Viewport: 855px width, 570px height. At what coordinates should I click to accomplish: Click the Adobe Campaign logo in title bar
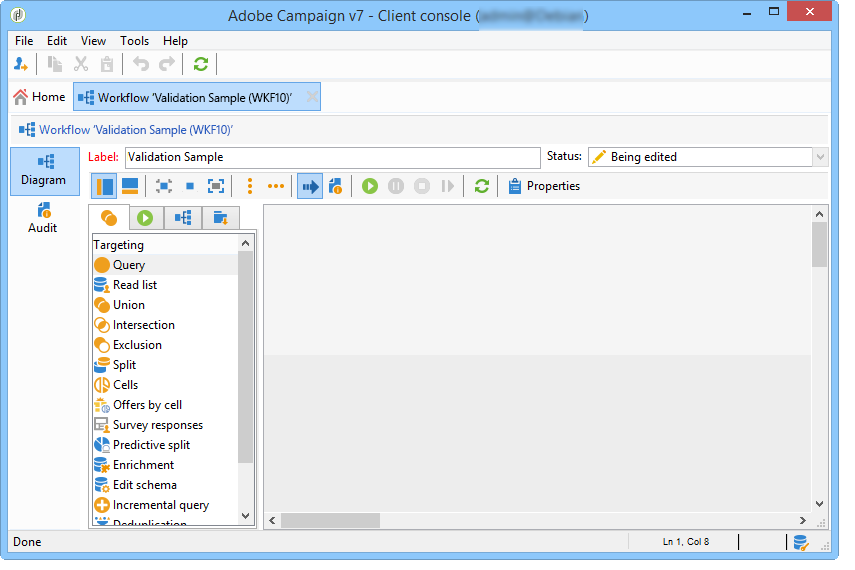coord(18,15)
